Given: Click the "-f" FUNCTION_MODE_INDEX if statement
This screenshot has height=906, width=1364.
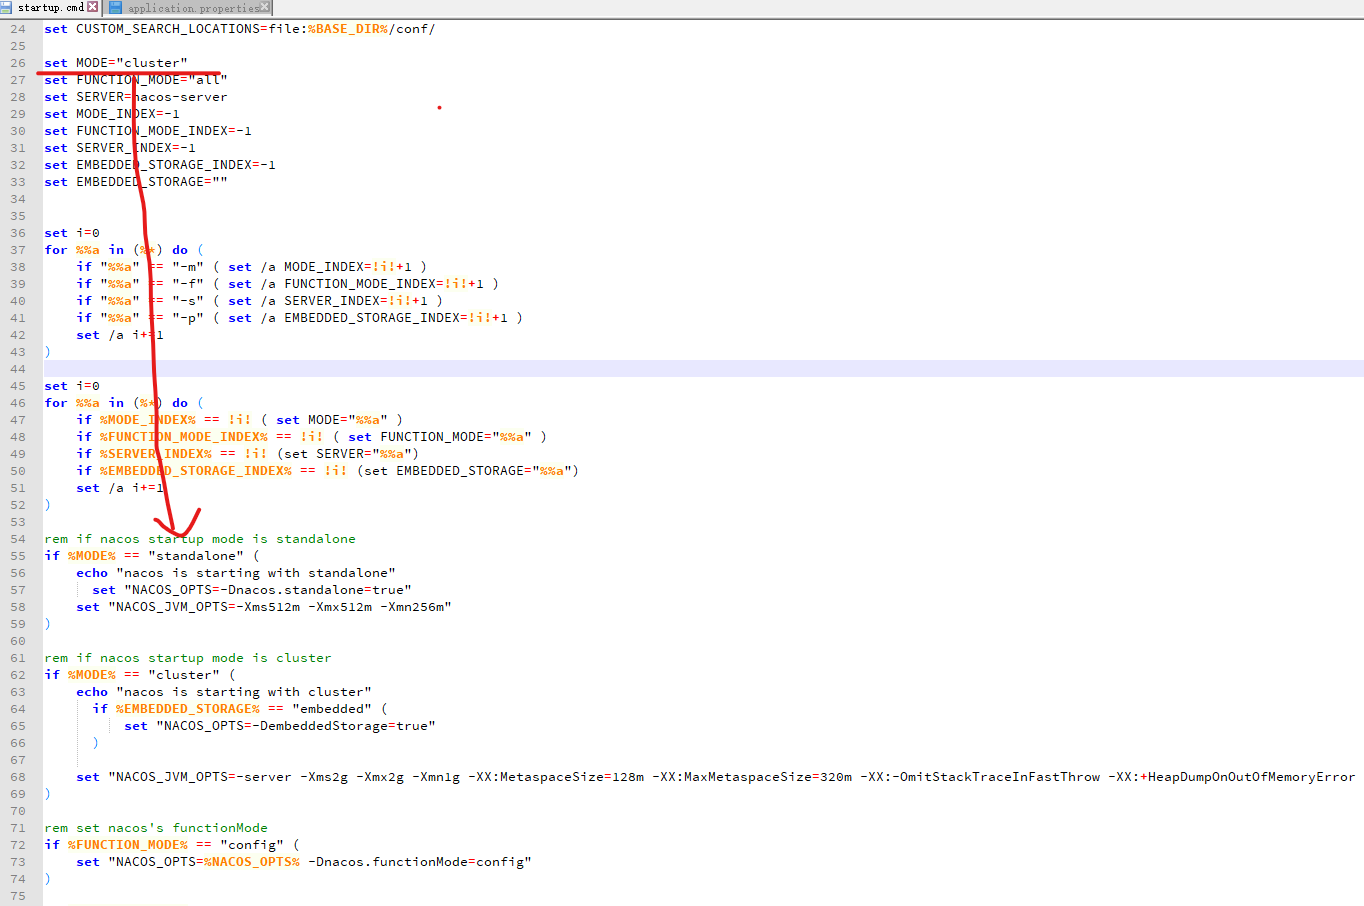Looking at the screenshot, I should [x=287, y=284].
